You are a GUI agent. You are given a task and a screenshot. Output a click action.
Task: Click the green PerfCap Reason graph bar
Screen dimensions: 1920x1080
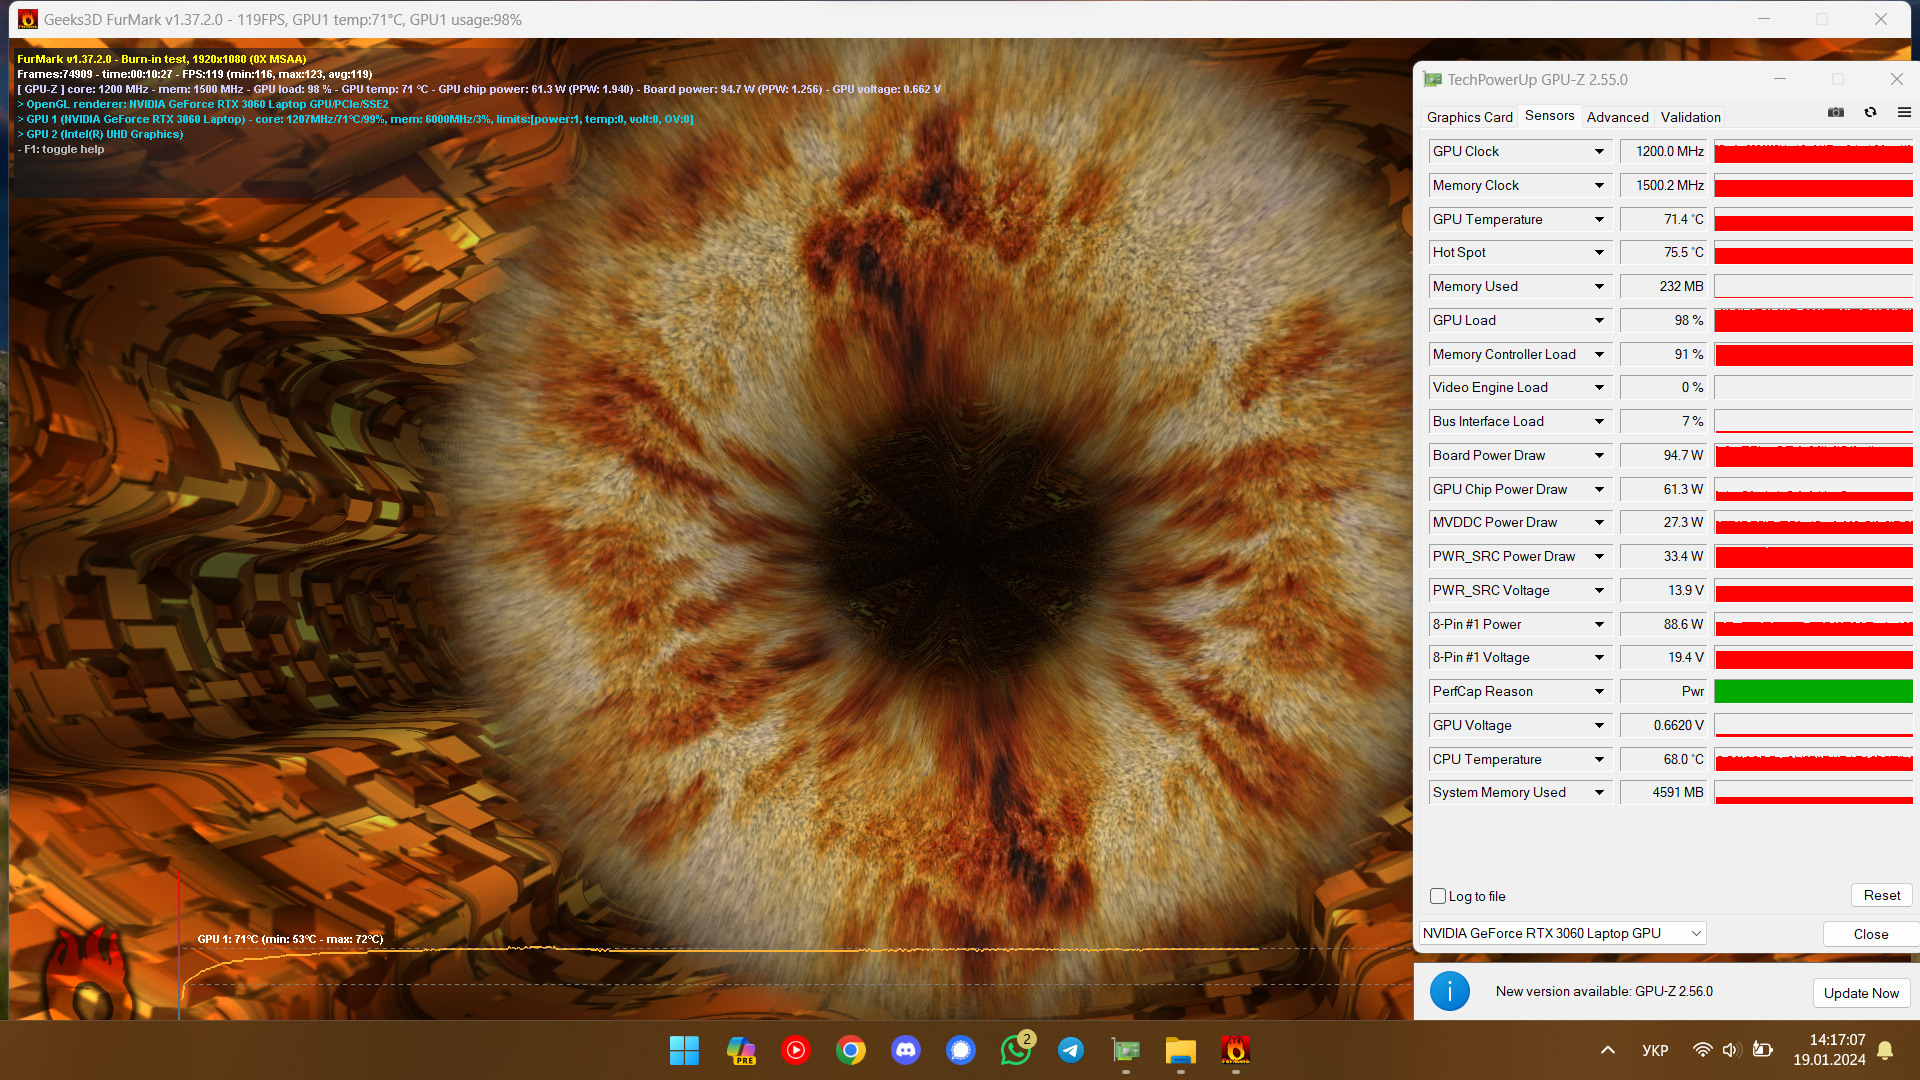1813,691
